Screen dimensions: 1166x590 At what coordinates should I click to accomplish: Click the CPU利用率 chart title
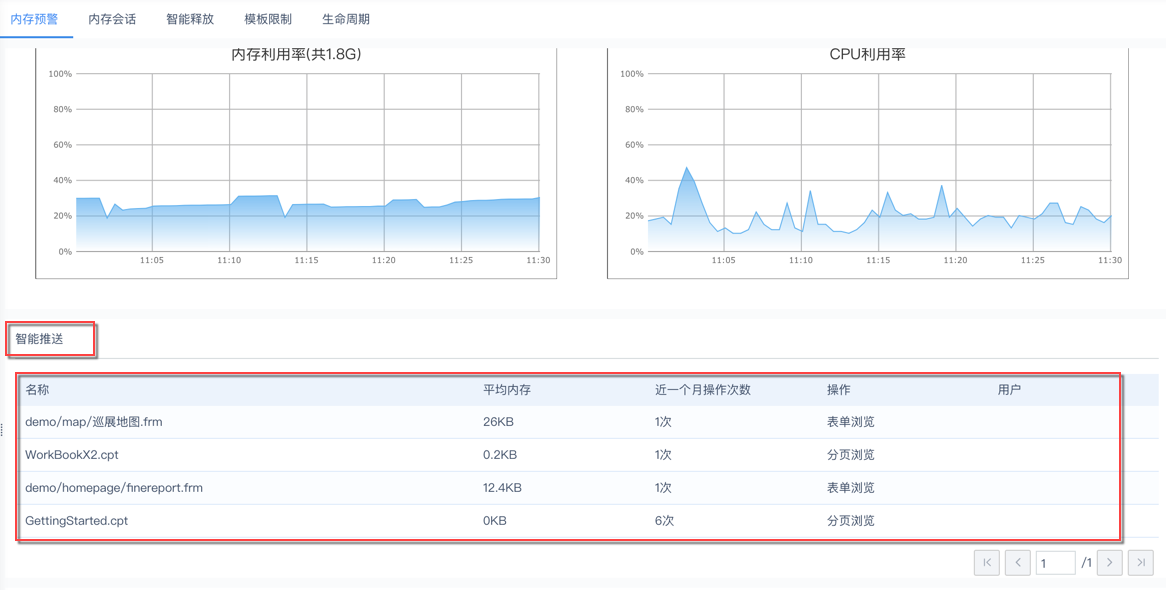coord(867,54)
